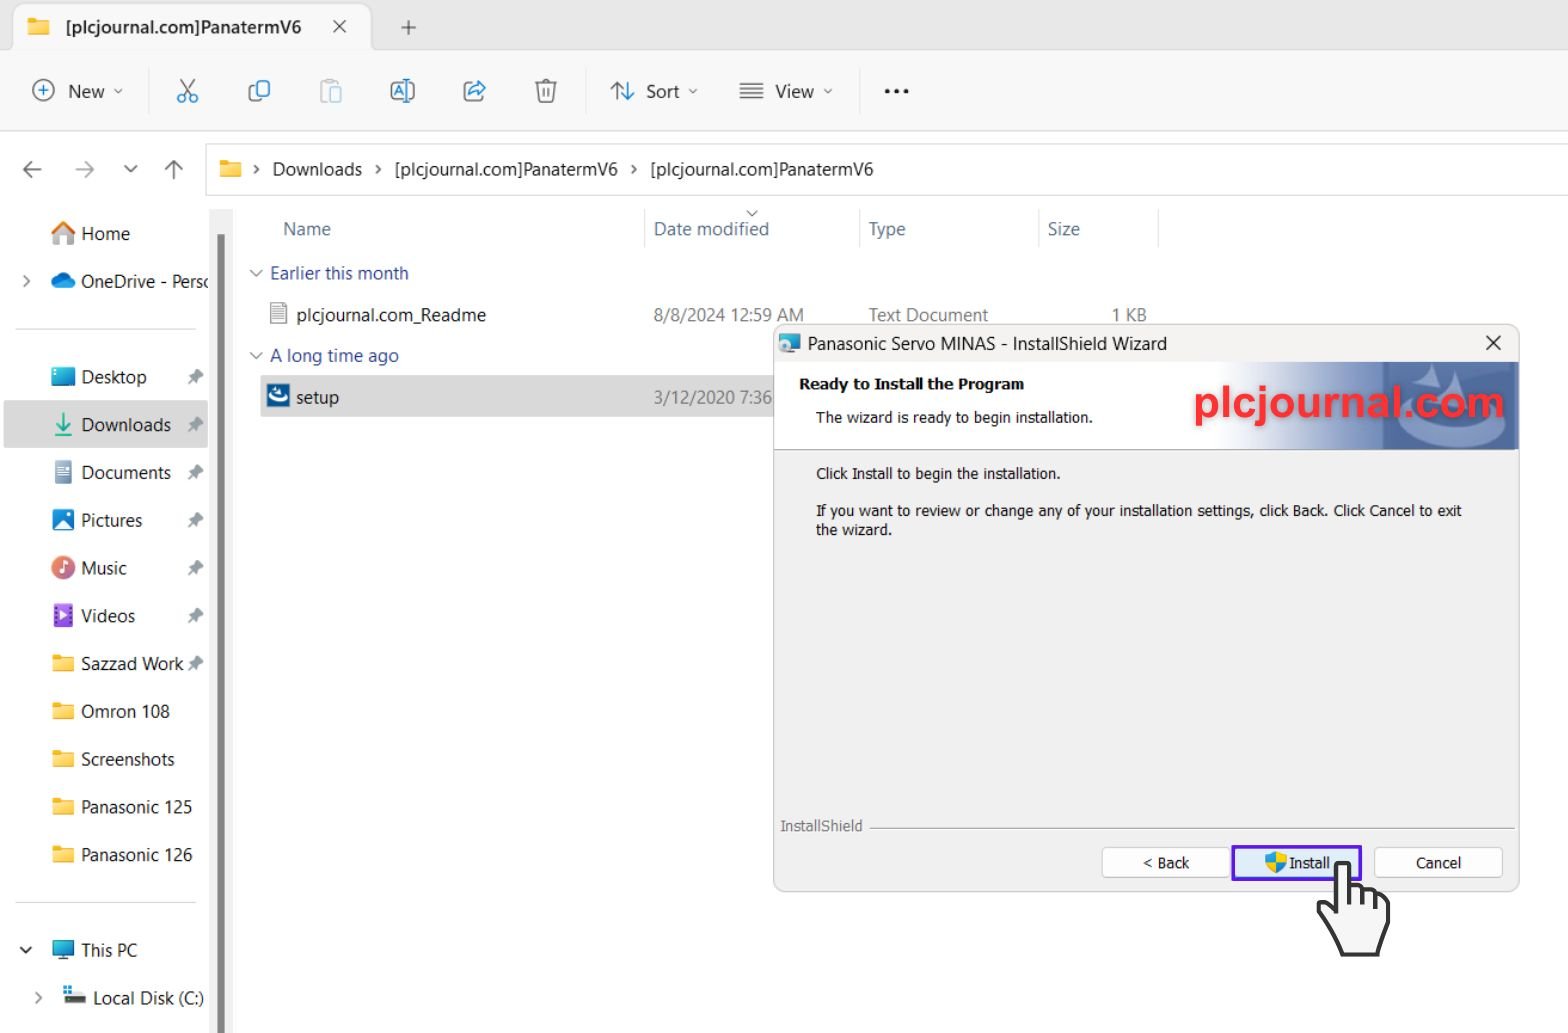Click first [plcjournal.com]PanatermV6 breadcrumb segment
The height and width of the screenshot is (1033, 1568).
coord(506,169)
